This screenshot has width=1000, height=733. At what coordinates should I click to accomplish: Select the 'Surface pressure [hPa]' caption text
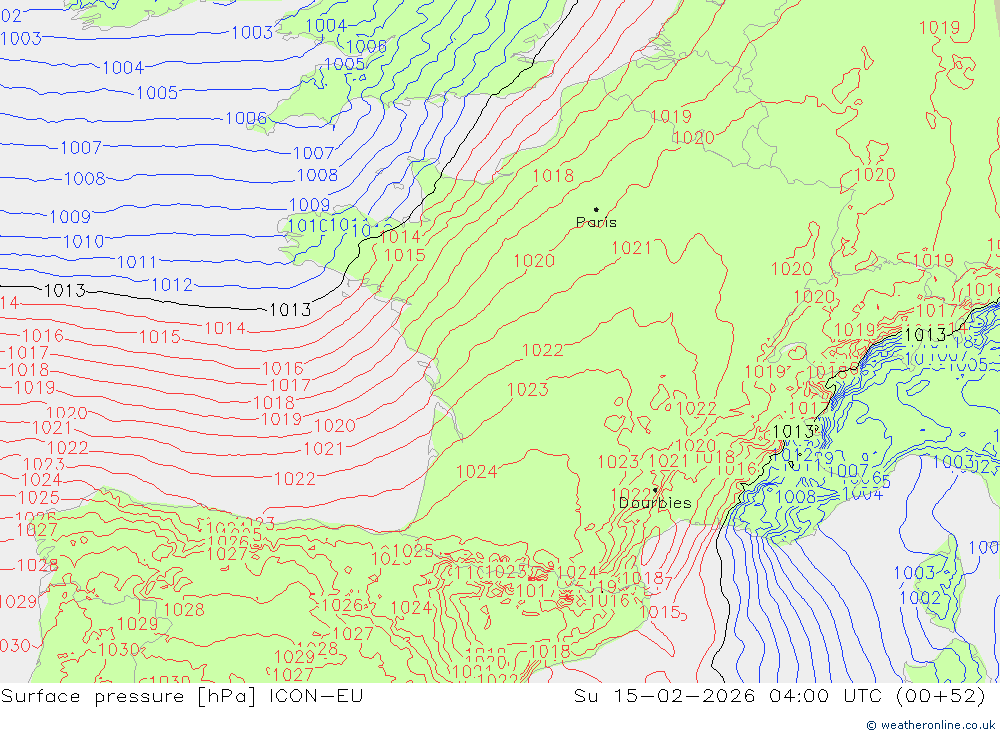tap(128, 696)
